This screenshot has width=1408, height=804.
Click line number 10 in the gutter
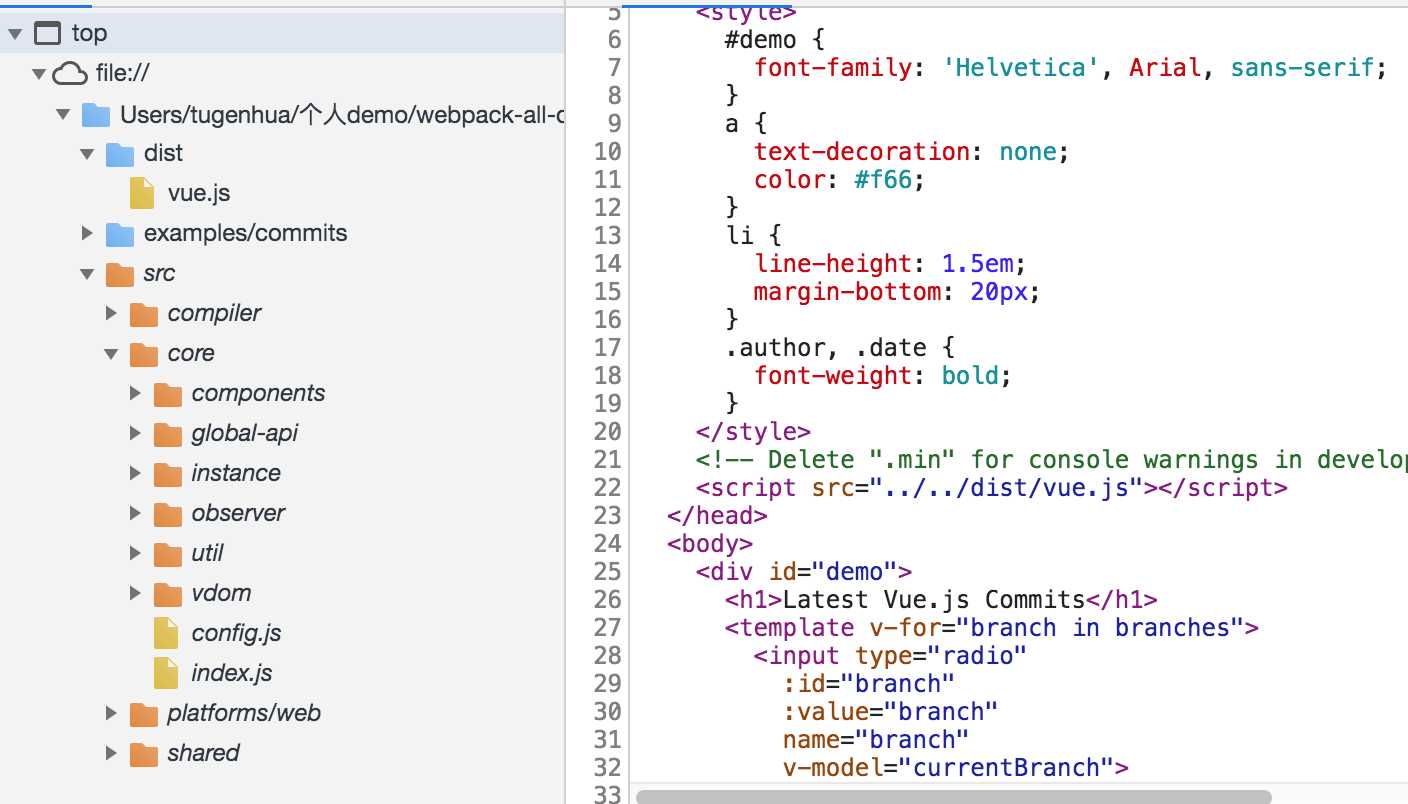(x=607, y=152)
